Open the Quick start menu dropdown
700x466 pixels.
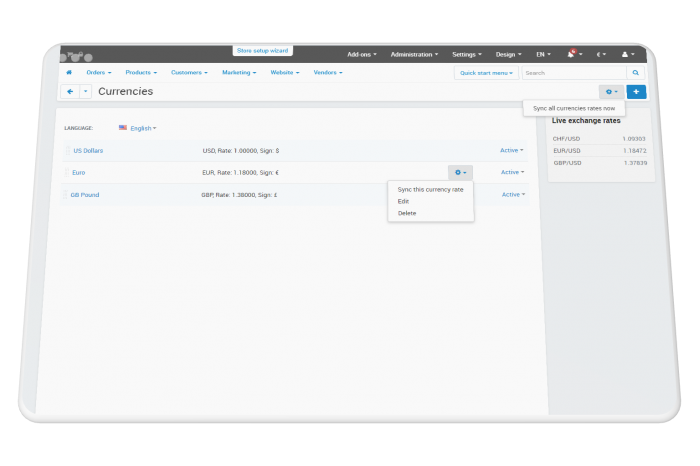click(x=486, y=73)
